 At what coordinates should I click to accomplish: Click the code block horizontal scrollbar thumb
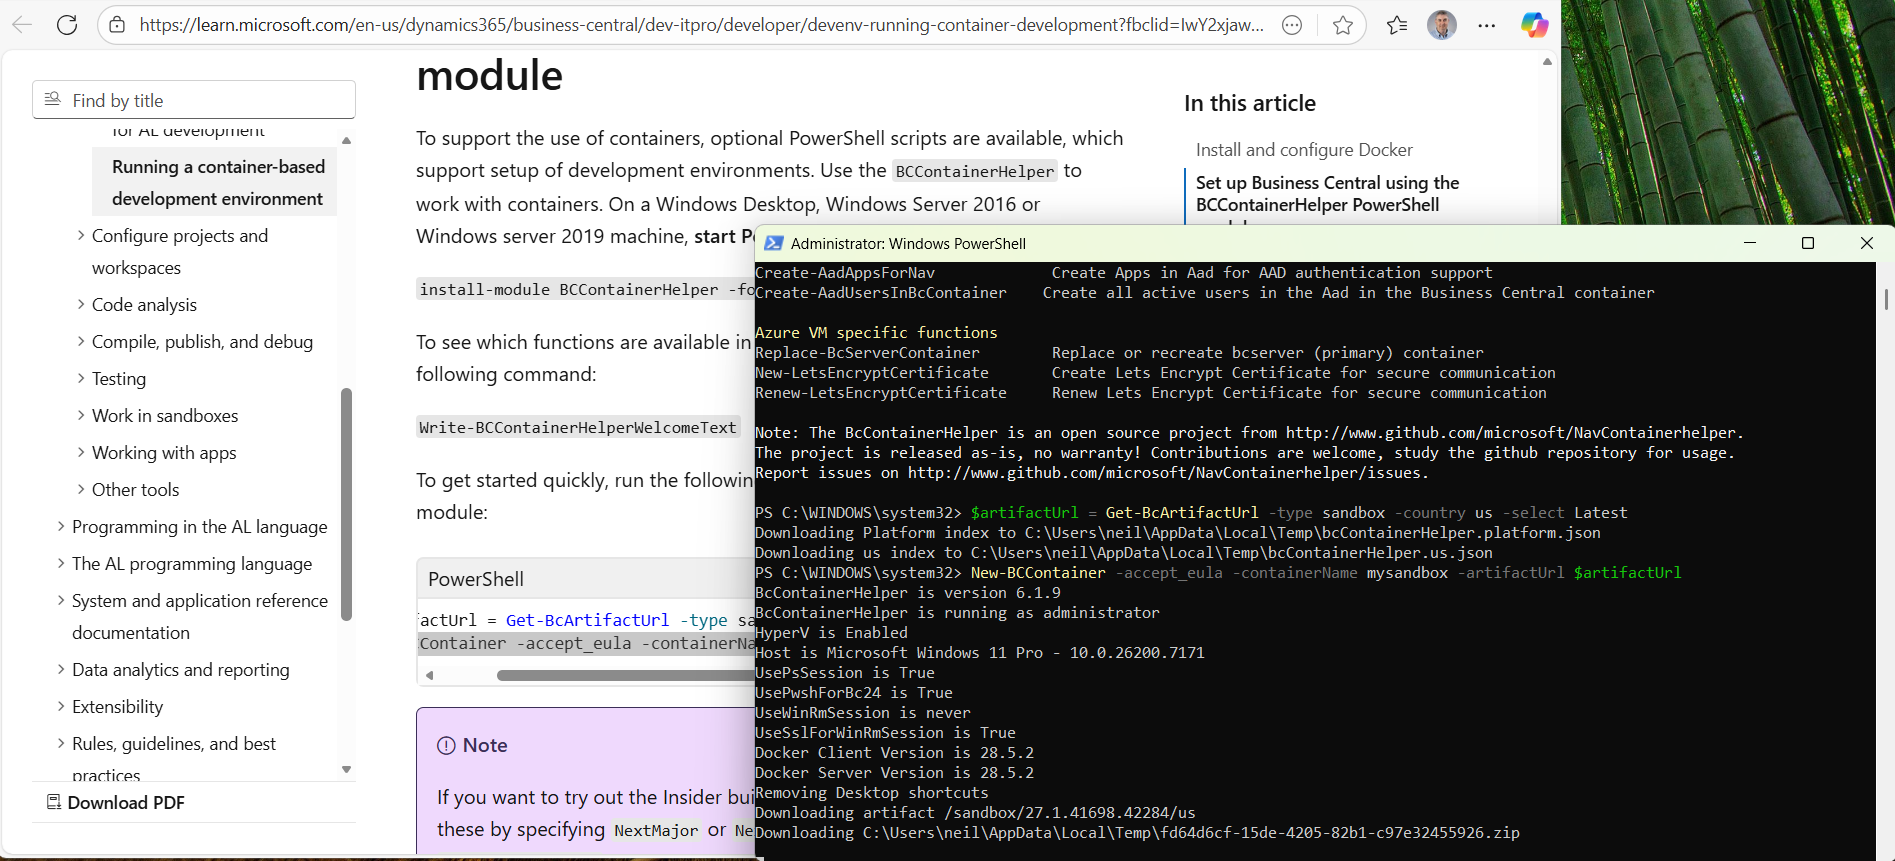pos(625,675)
